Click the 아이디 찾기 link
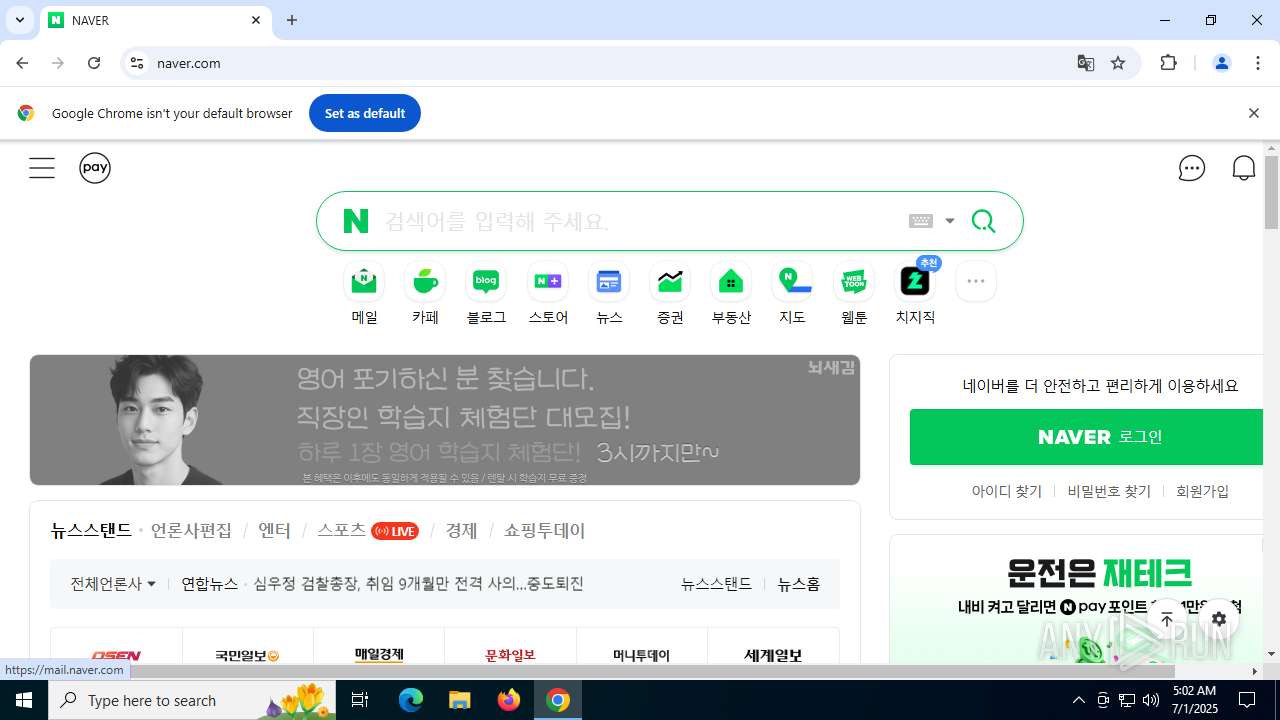1280x720 pixels. [1007, 491]
